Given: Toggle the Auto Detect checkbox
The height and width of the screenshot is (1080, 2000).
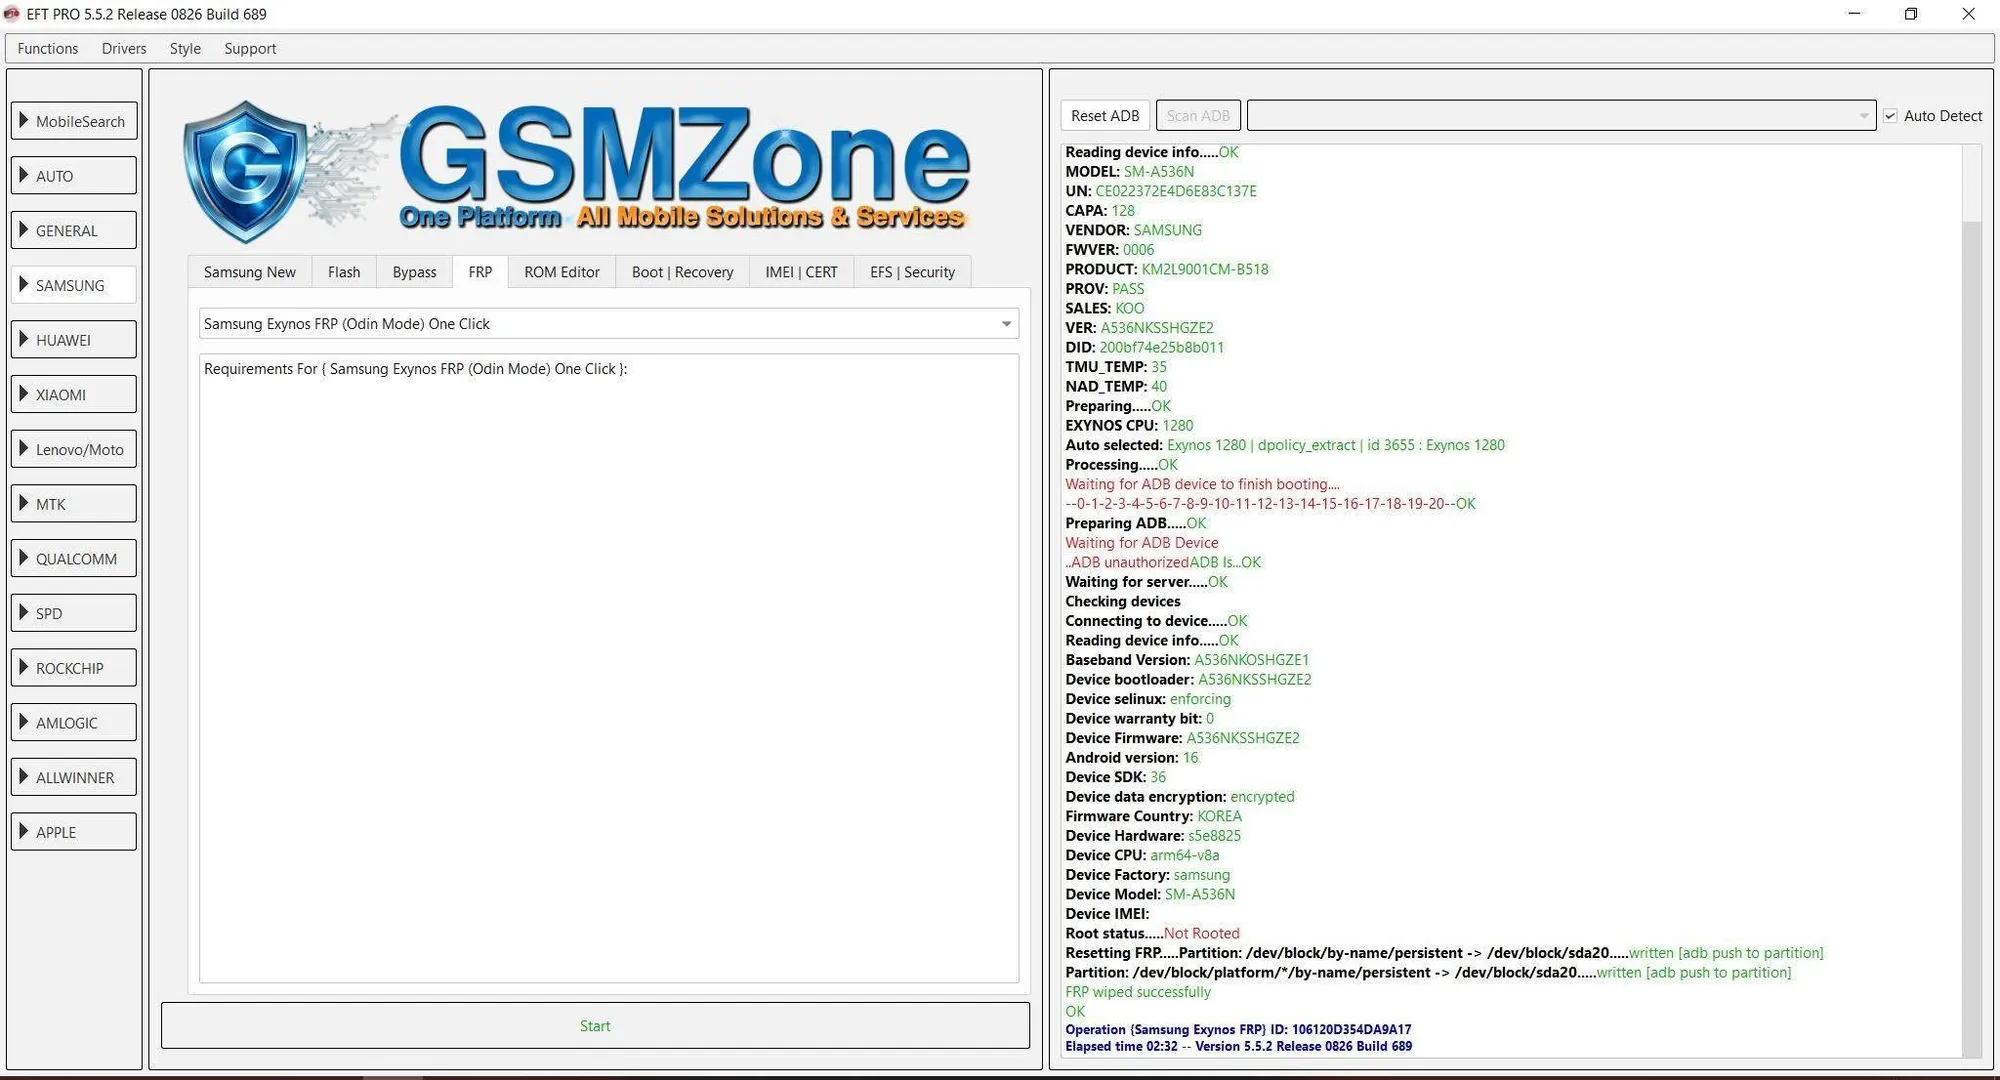Looking at the screenshot, I should pyautogui.click(x=1890, y=116).
